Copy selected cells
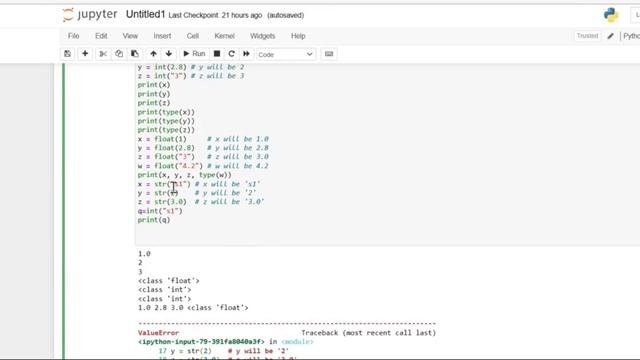The width and height of the screenshot is (640, 360). coord(119,54)
